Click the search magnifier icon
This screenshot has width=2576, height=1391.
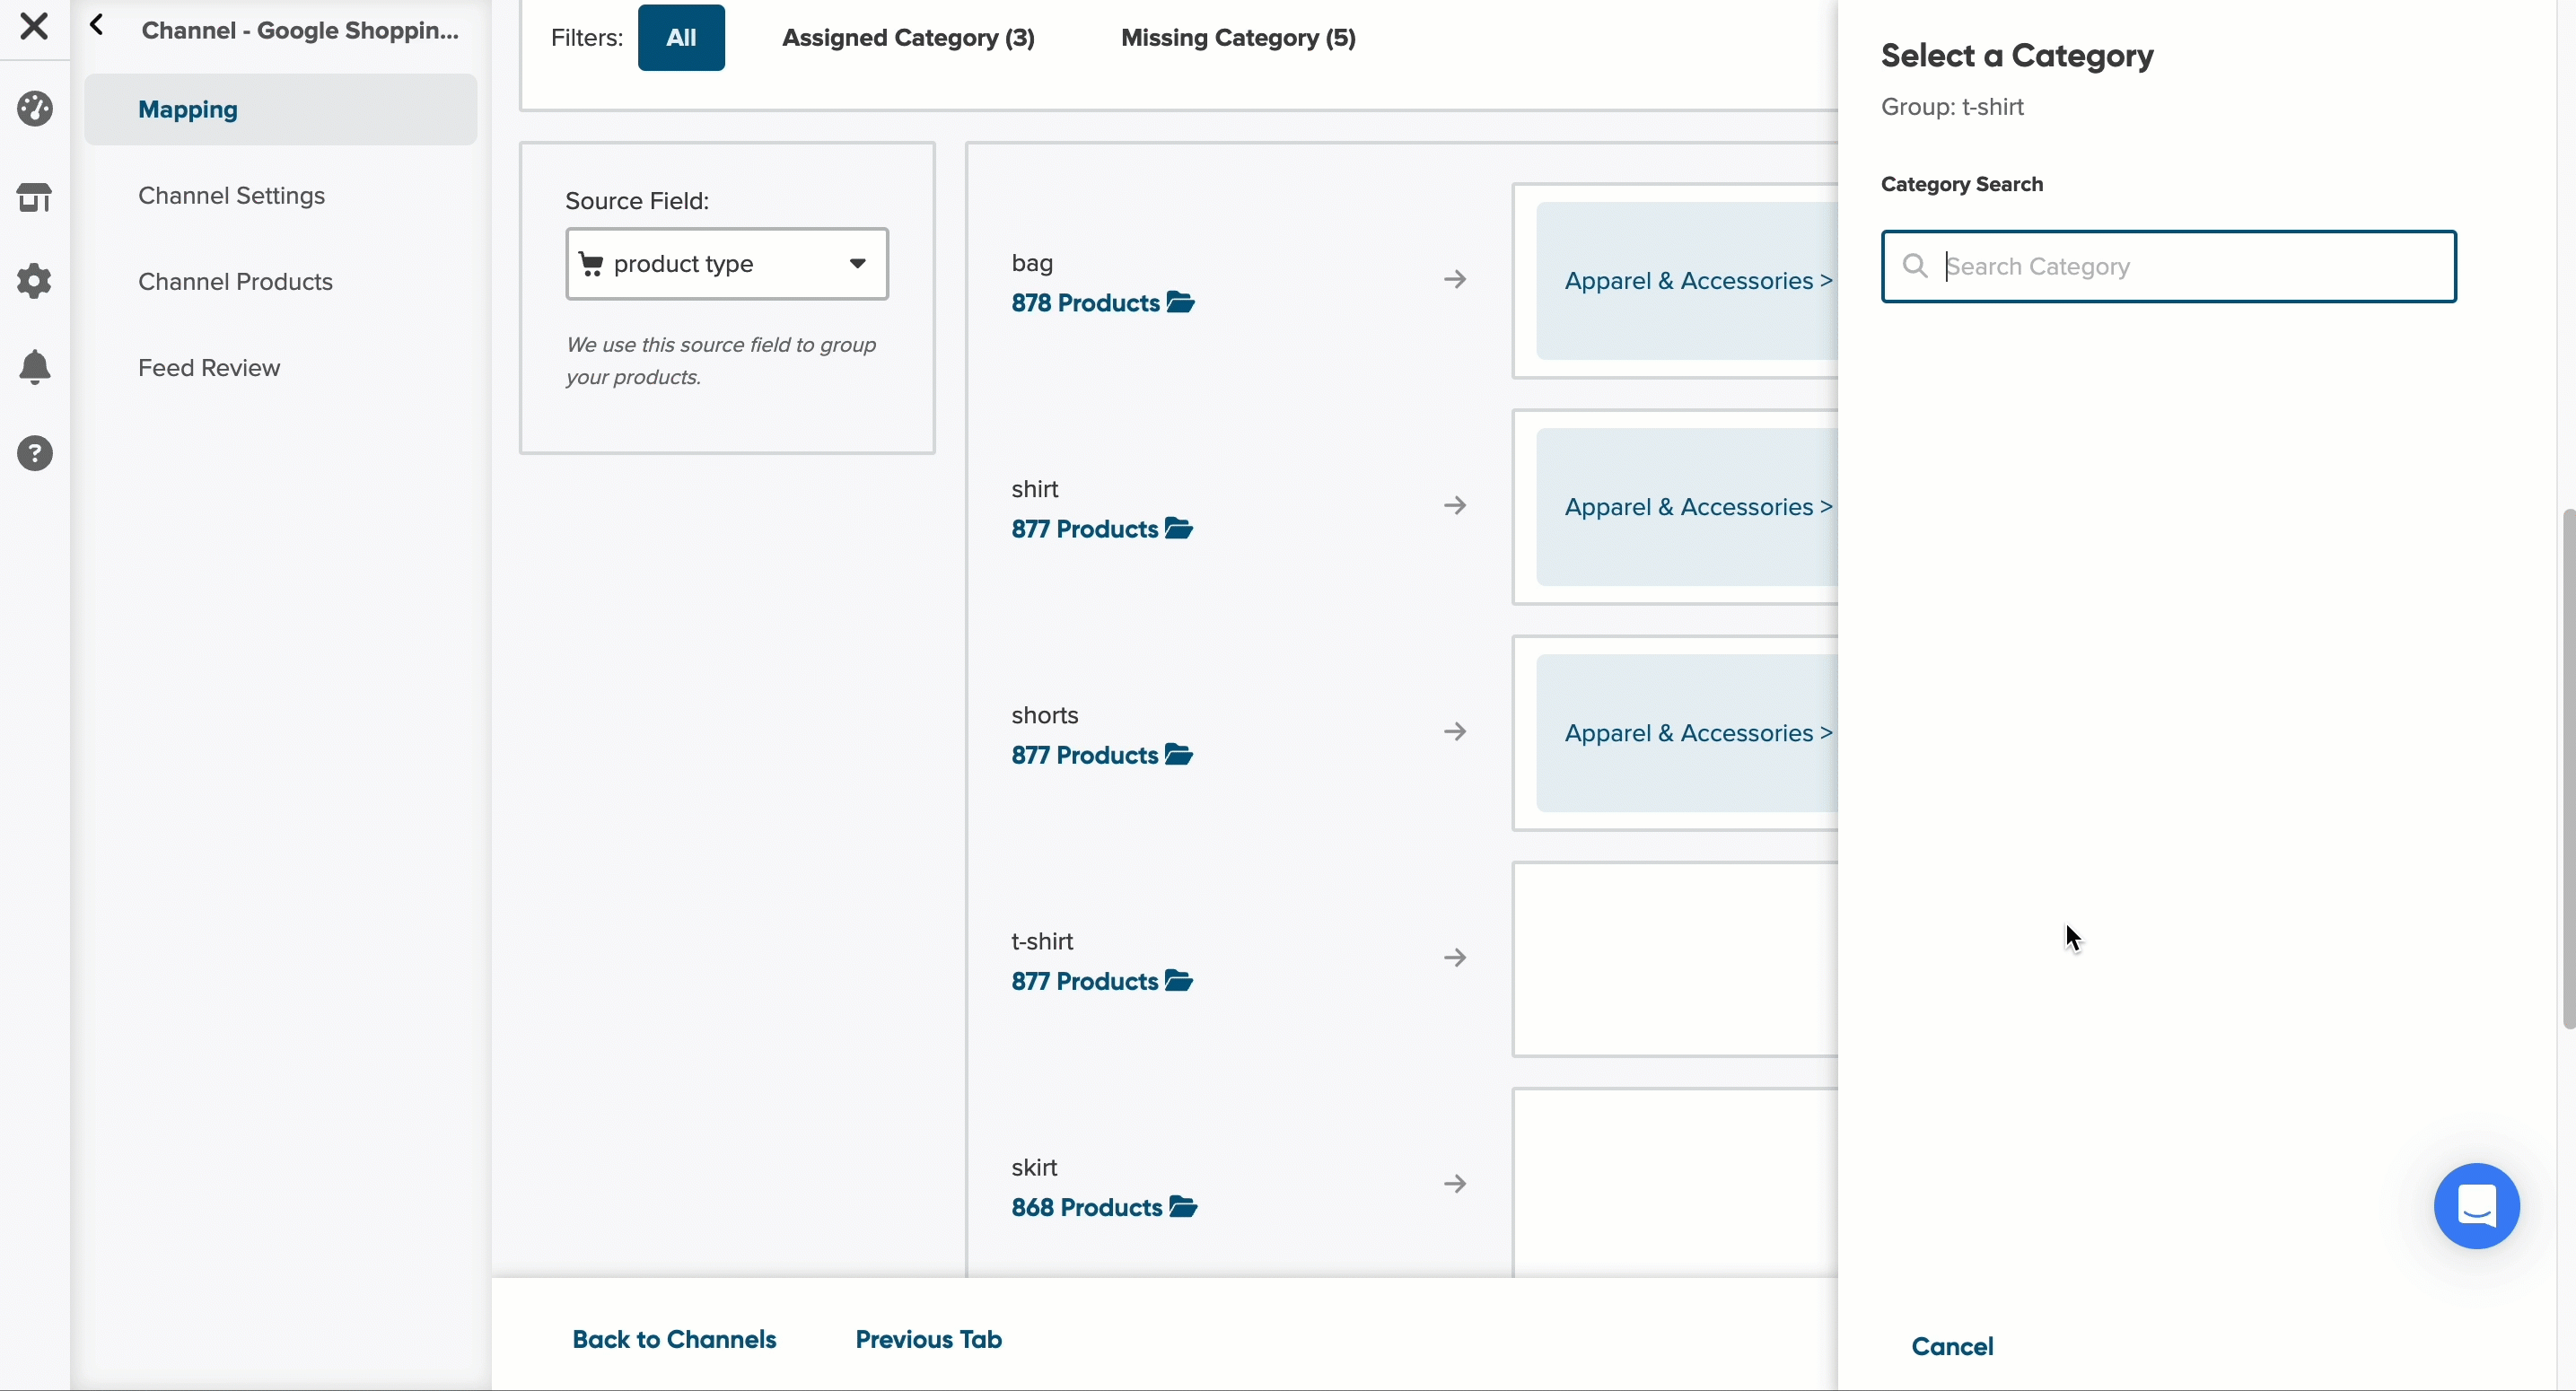click(1915, 266)
